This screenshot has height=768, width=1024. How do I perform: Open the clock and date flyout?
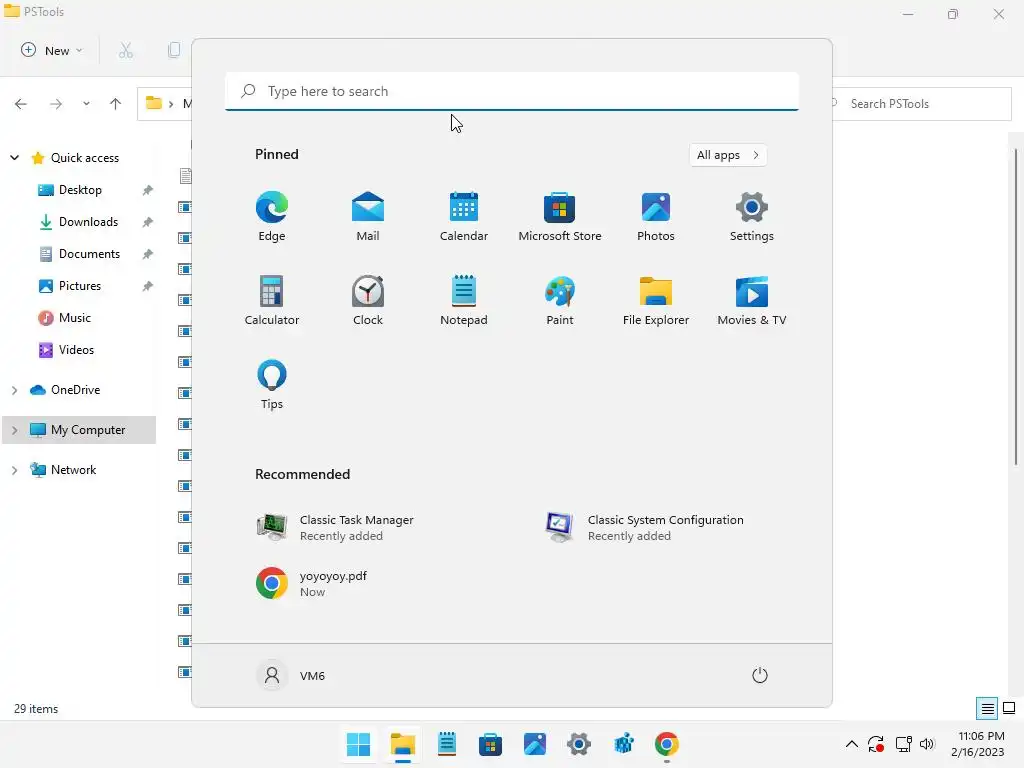point(978,744)
